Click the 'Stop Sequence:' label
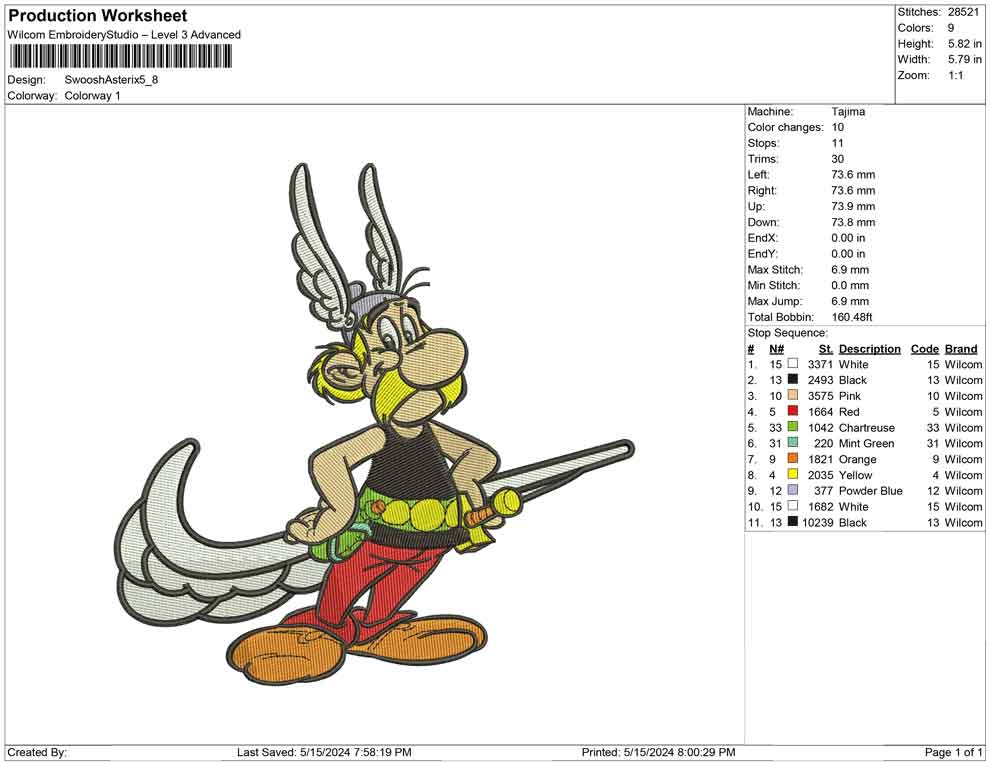 click(787, 333)
